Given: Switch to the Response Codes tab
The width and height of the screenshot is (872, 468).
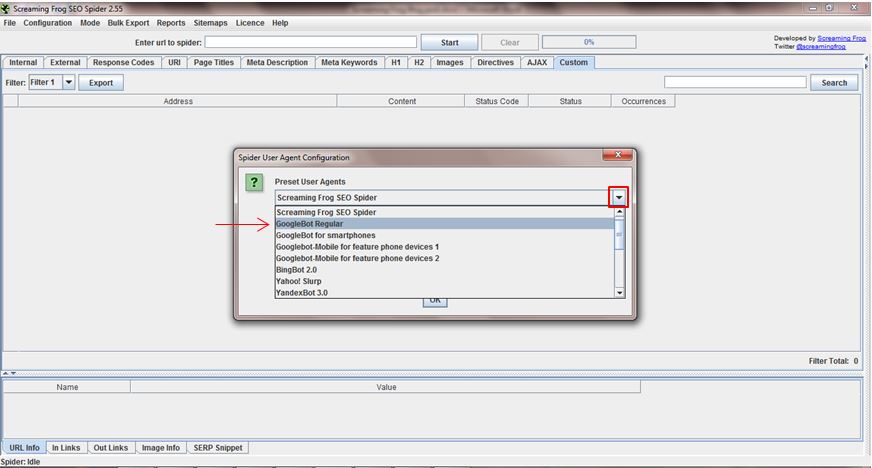Looking at the screenshot, I should [123, 62].
